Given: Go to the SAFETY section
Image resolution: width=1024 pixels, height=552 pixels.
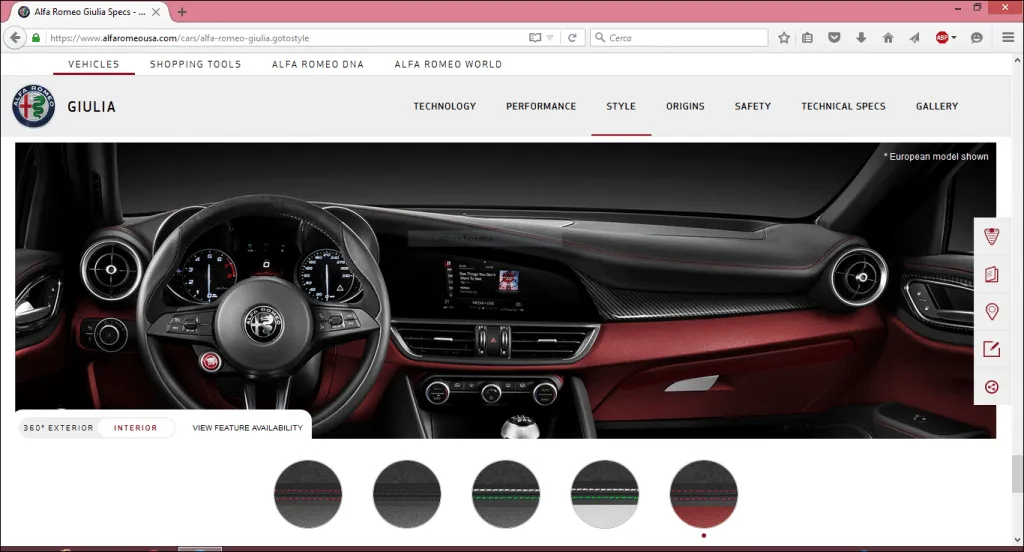Looking at the screenshot, I should pyautogui.click(x=752, y=106).
